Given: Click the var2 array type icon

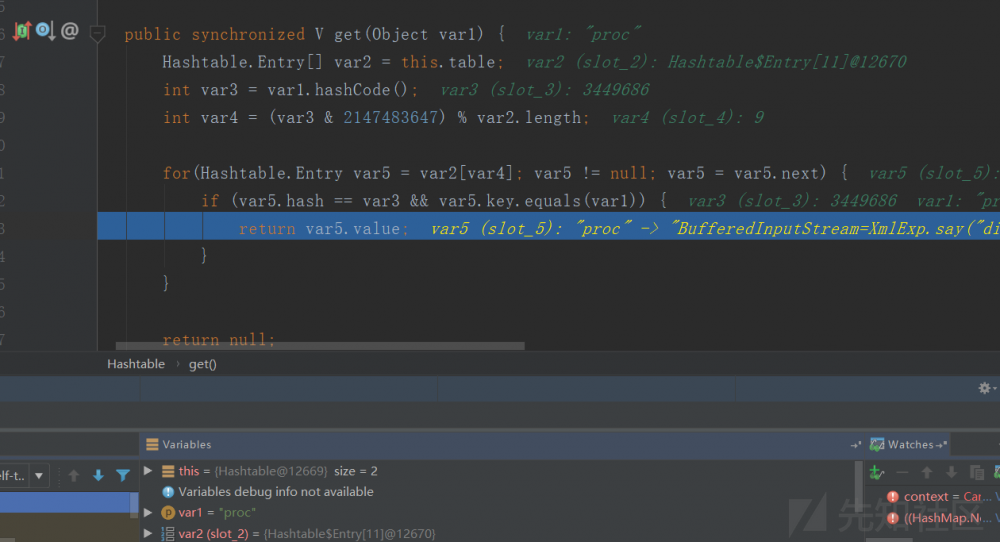Looking at the screenshot, I should [x=168, y=534].
